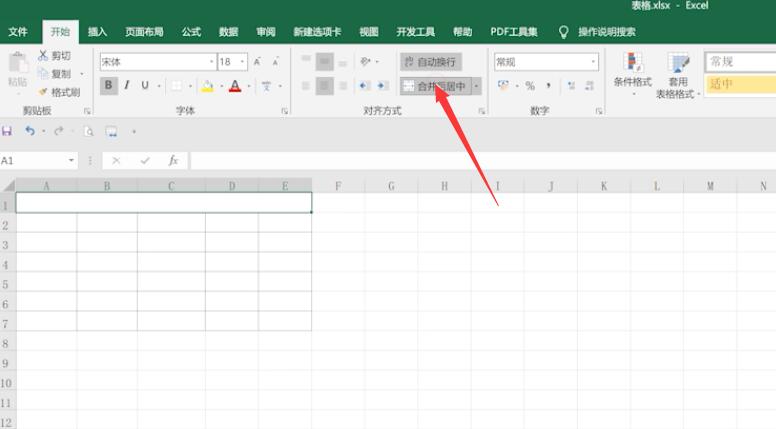Open number format dropdown (常规)
Image resolution: width=776 pixels, height=429 pixels.
point(593,62)
